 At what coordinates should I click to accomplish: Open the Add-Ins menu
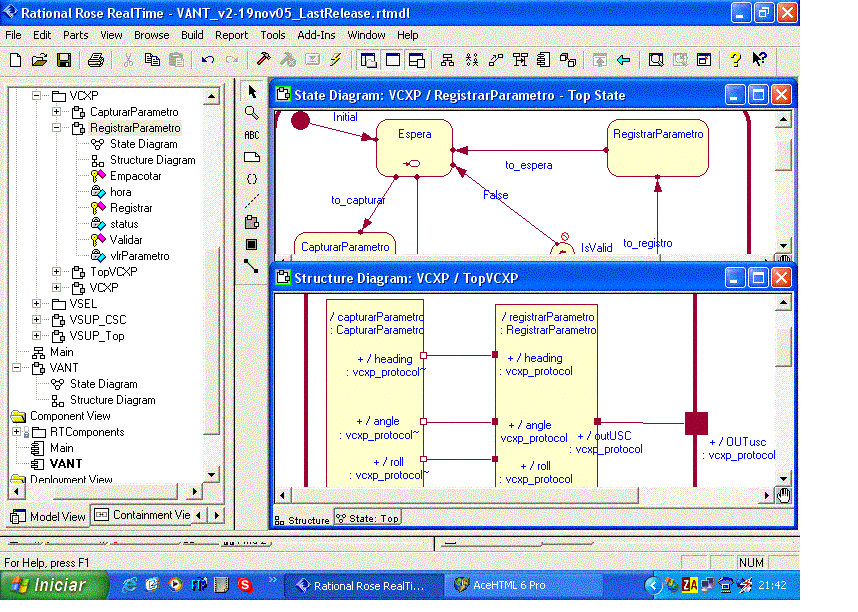pyautogui.click(x=316, y=35)
